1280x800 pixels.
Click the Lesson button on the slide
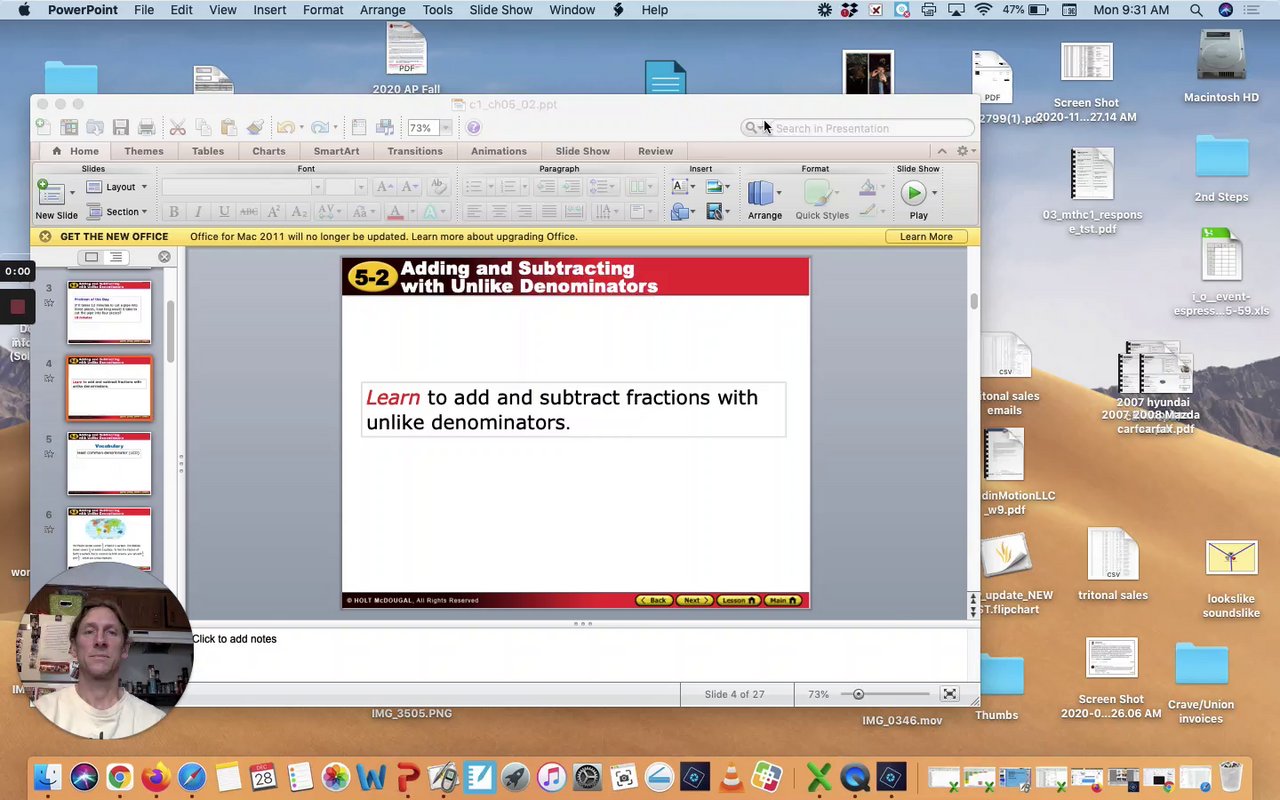tap(738, 600)
